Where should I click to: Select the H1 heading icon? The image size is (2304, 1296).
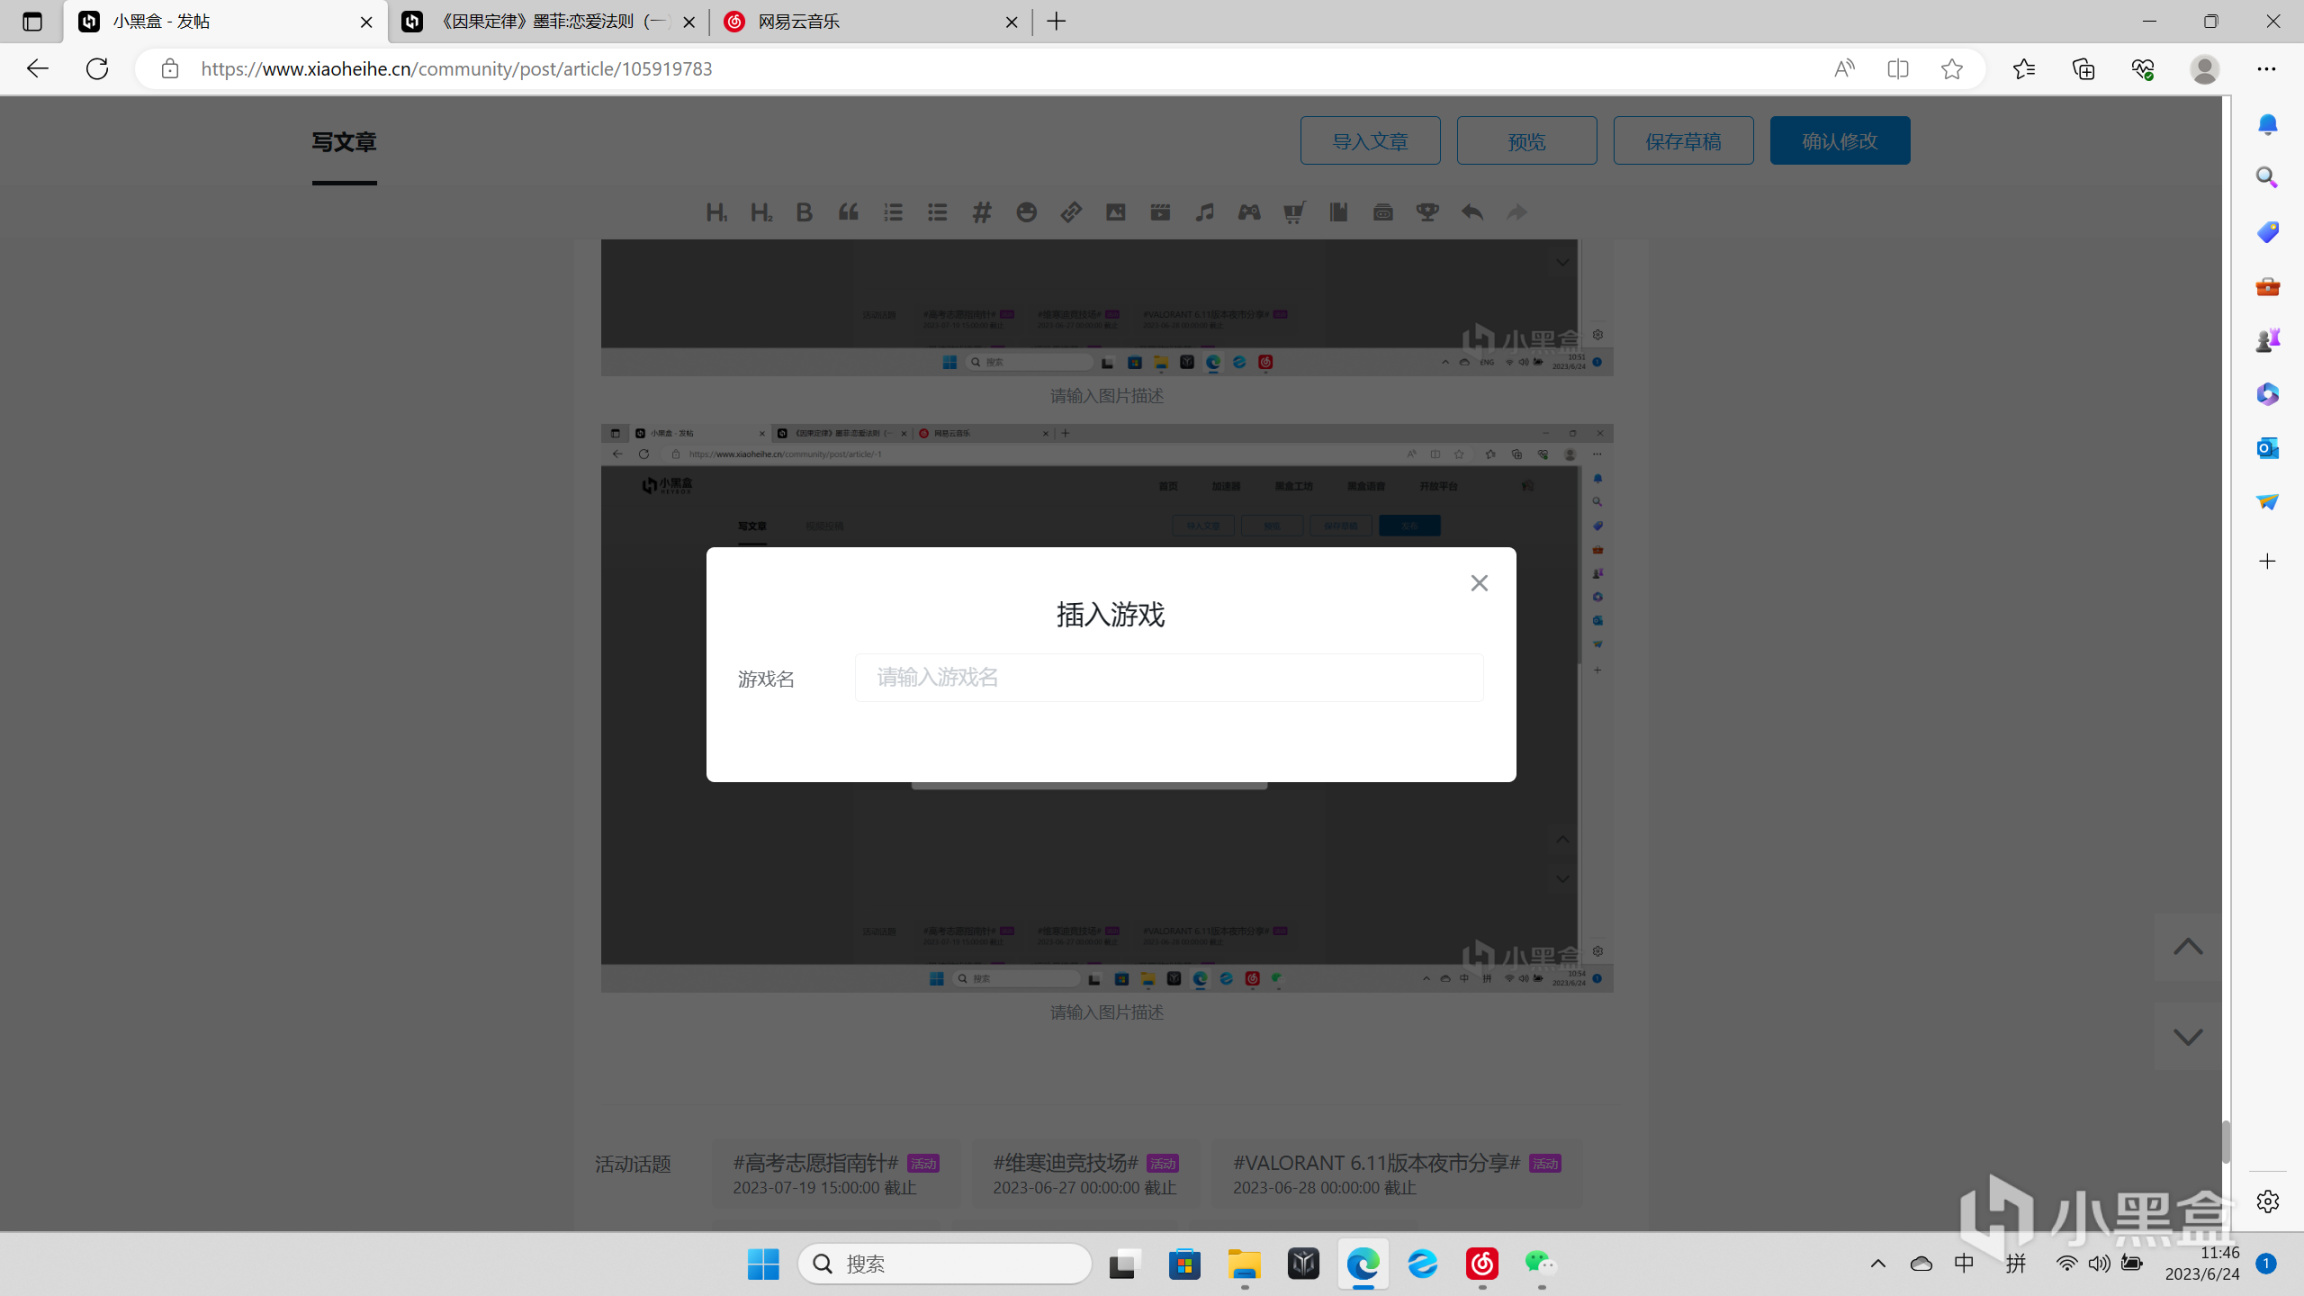(x=716, y=212)
